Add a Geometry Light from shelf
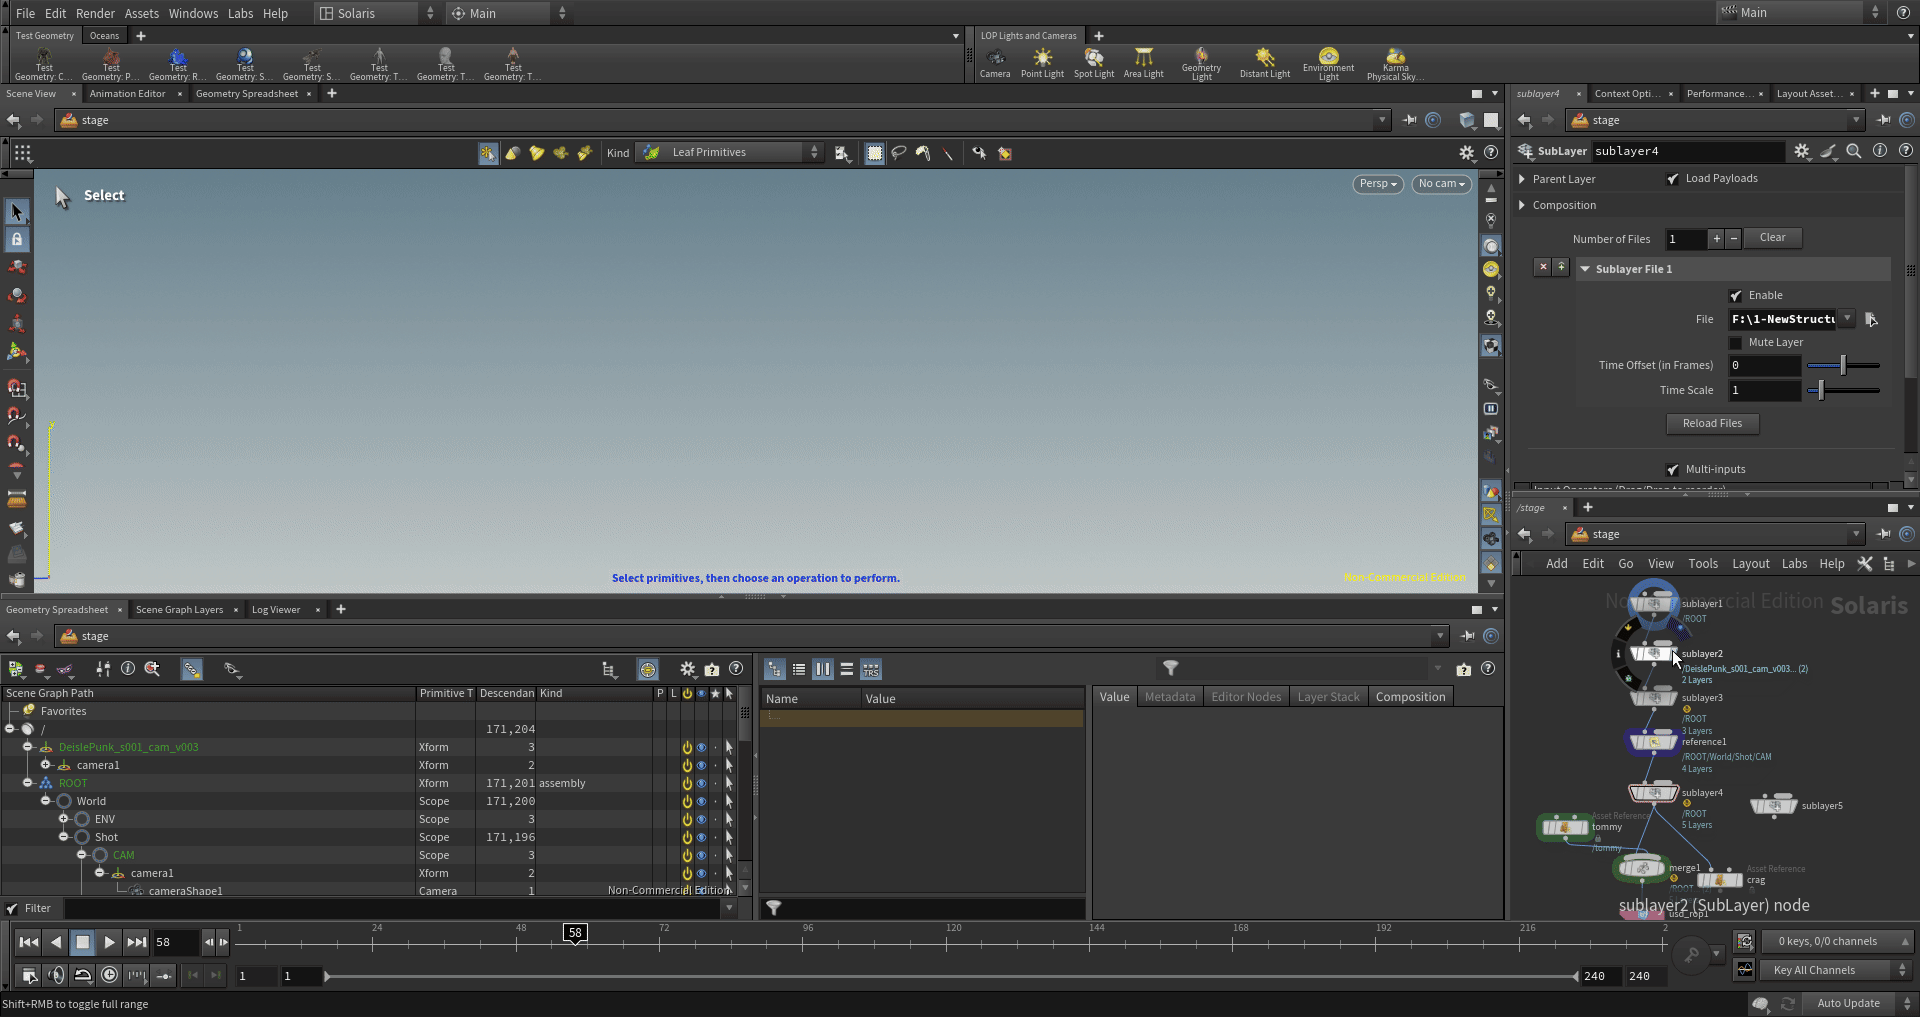Image resolution: width=1920 pixels, height=1017 pixels. click(x=1201, y=64)
